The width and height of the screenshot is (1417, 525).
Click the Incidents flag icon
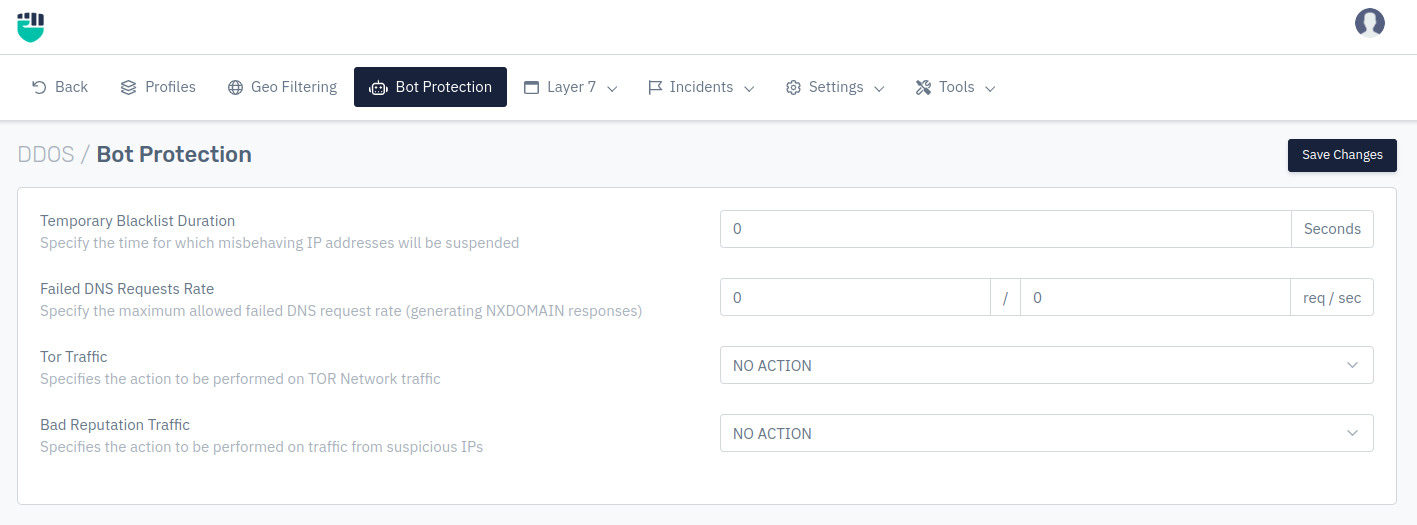(x=655, y=87)
